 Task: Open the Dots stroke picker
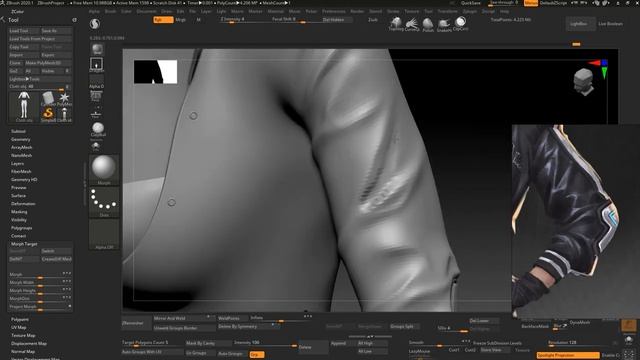tap(104, 202)
